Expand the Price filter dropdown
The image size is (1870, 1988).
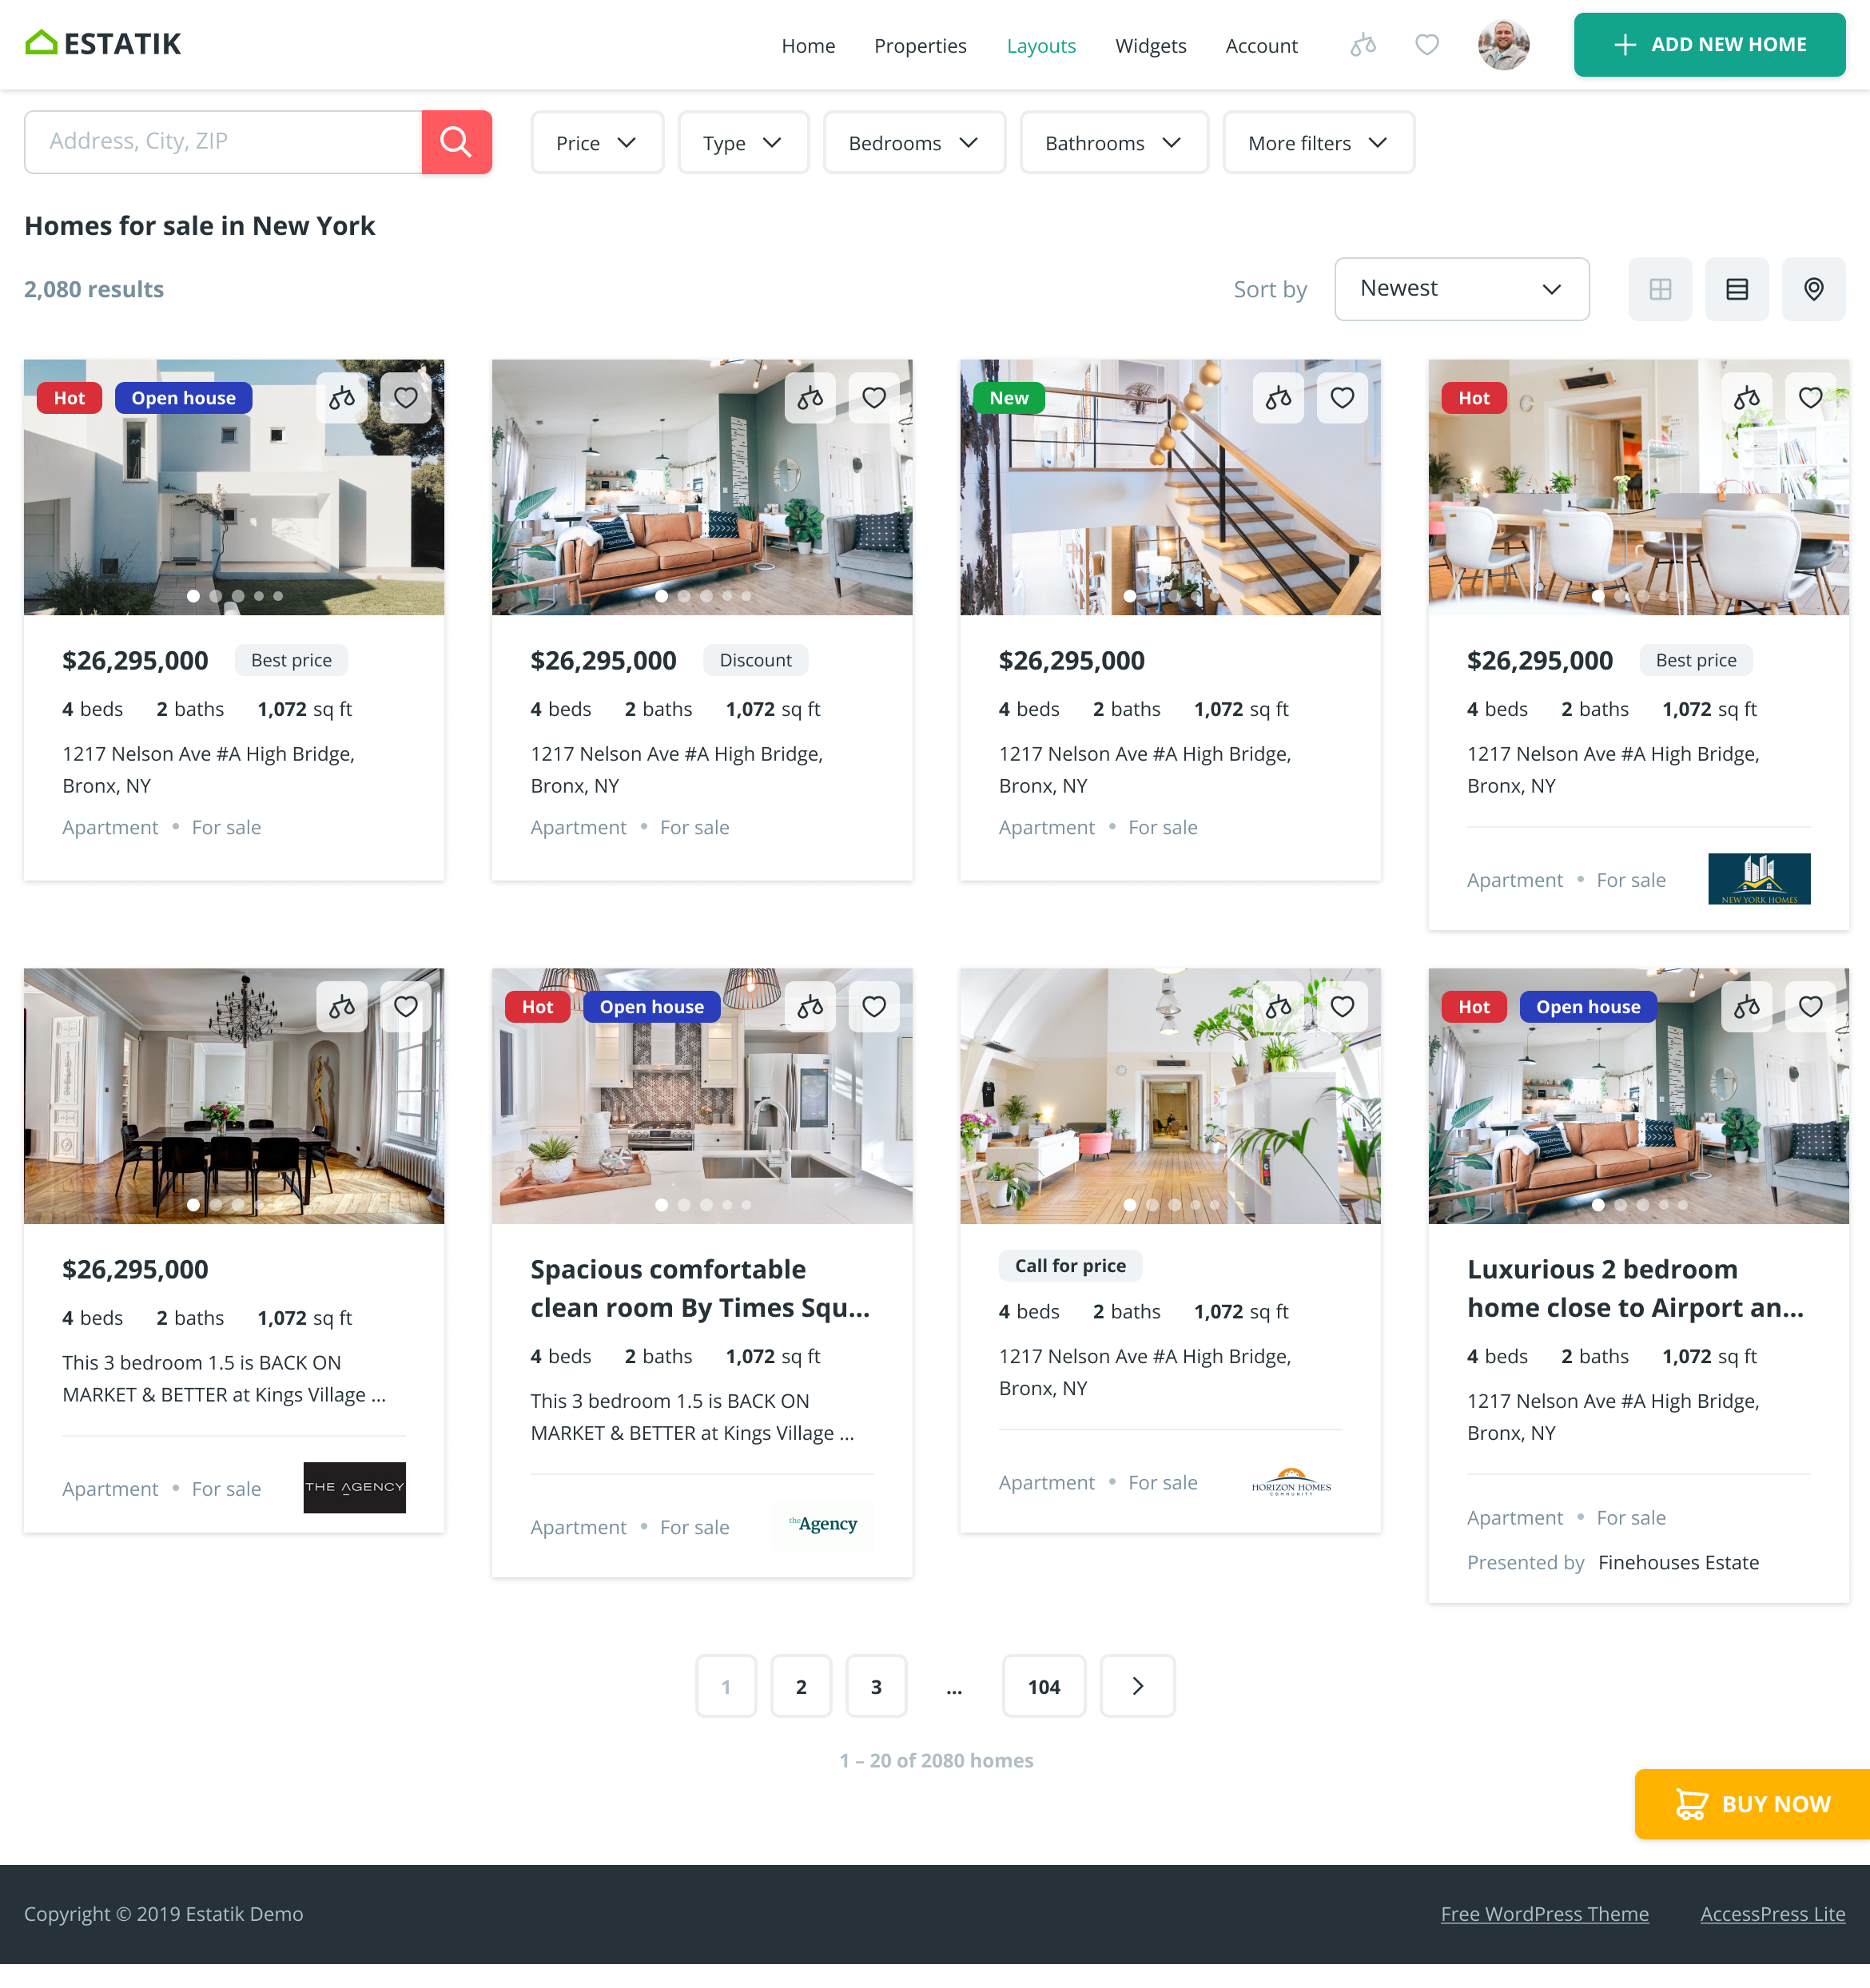pyautogui.click(x=597, y=143)
